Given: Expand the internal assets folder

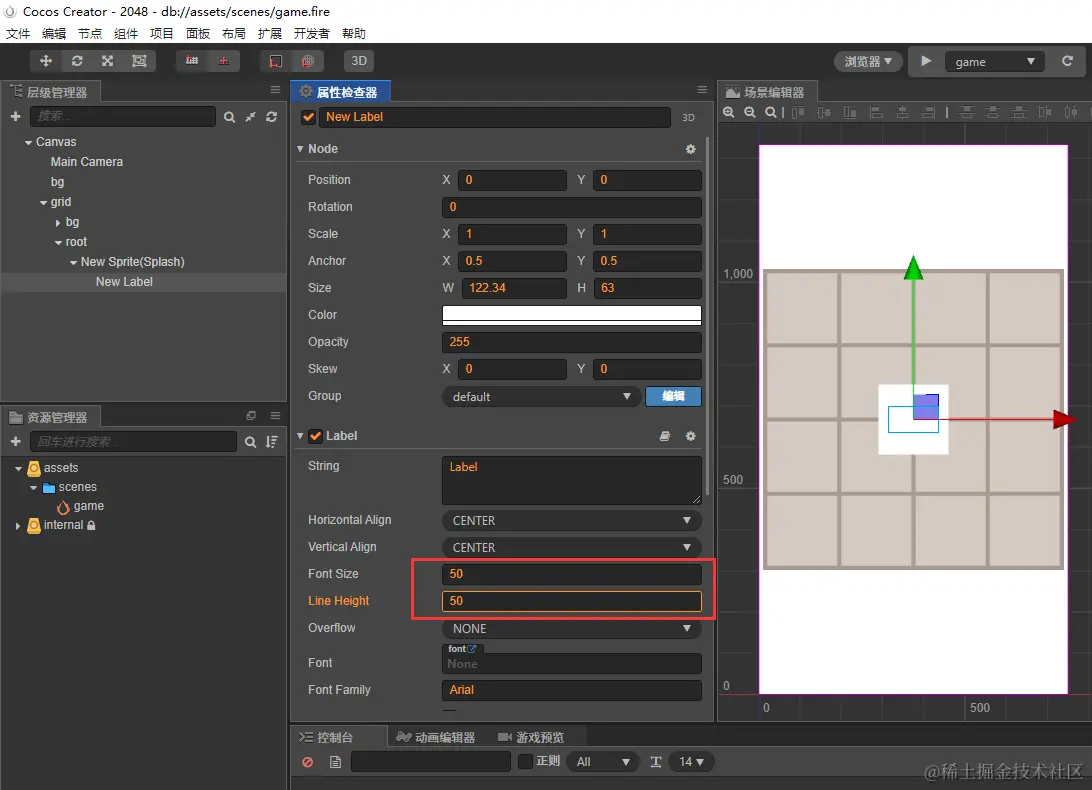Looking at the screenshot, I should (18, 526).
